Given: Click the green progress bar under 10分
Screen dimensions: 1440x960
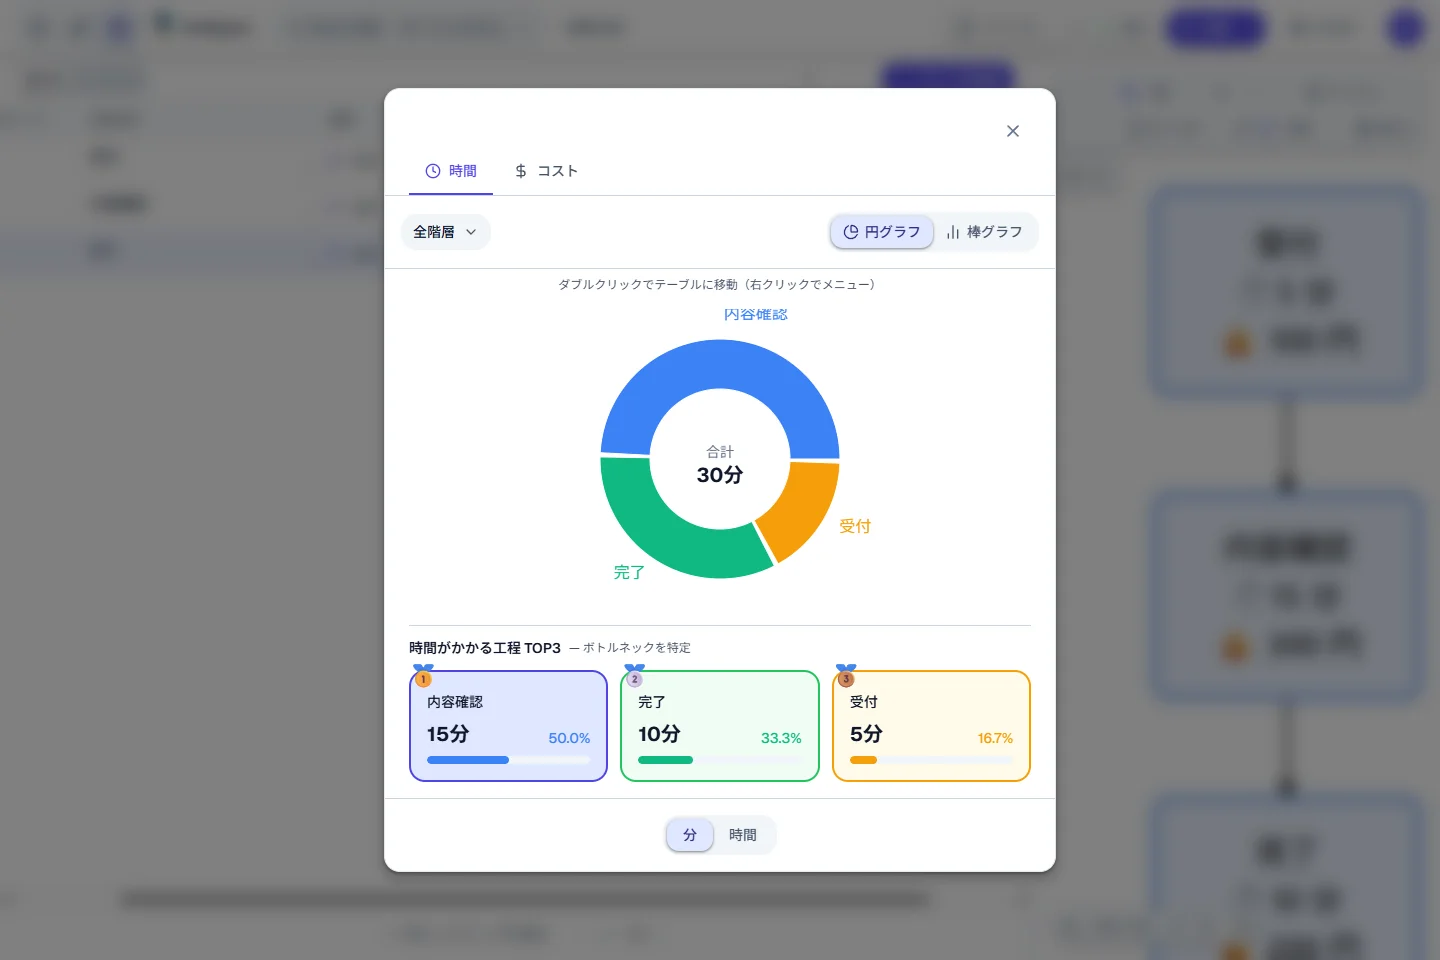Looking at the screenshot, I should point(666,760).
